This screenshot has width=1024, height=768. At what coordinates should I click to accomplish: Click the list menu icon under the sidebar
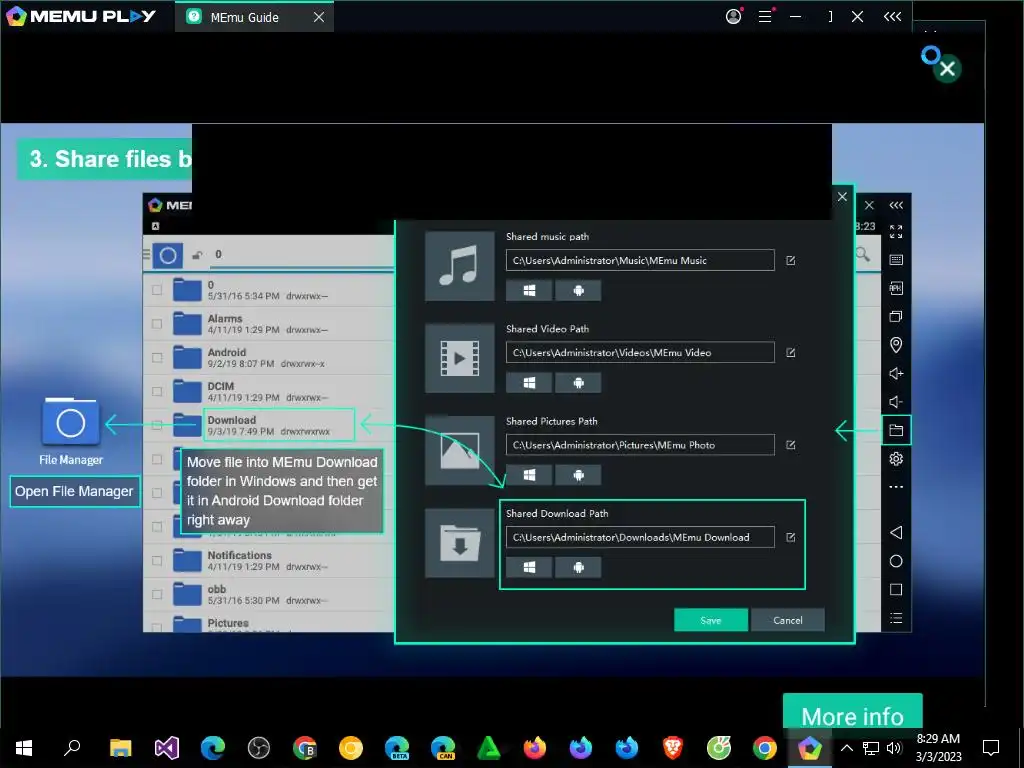[896, 618]
